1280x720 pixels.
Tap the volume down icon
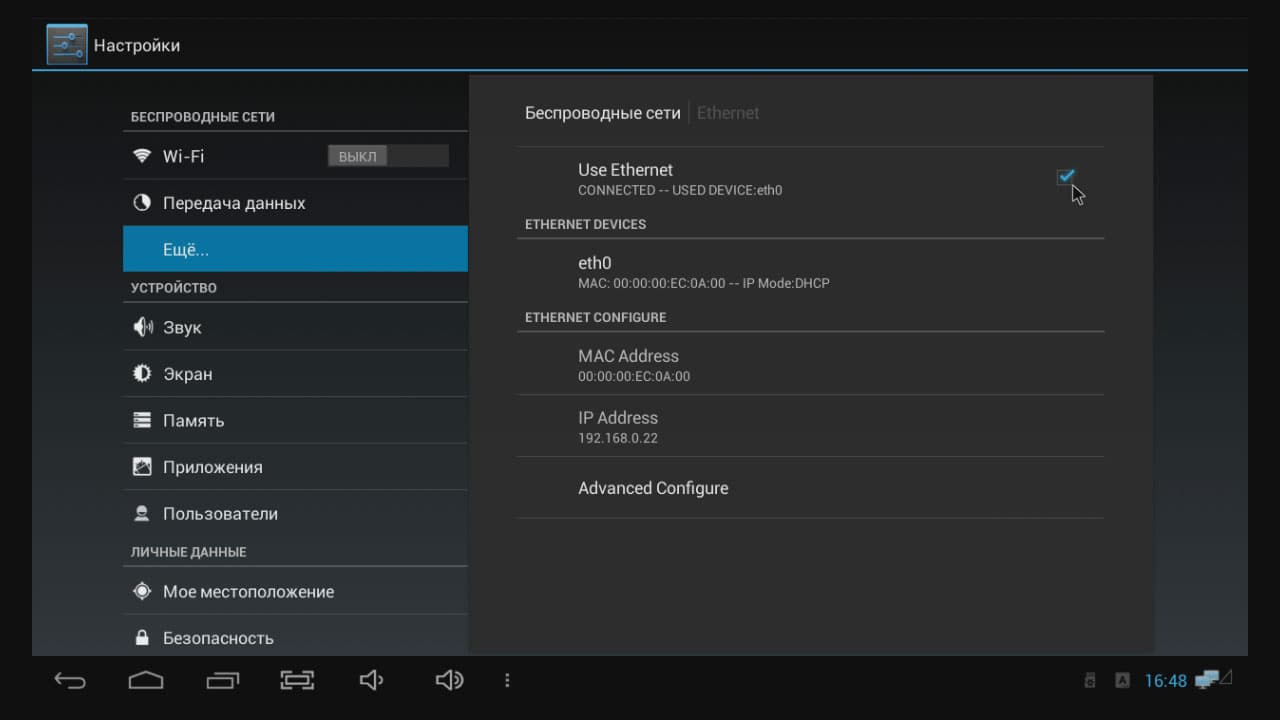[x=371, y=680]
